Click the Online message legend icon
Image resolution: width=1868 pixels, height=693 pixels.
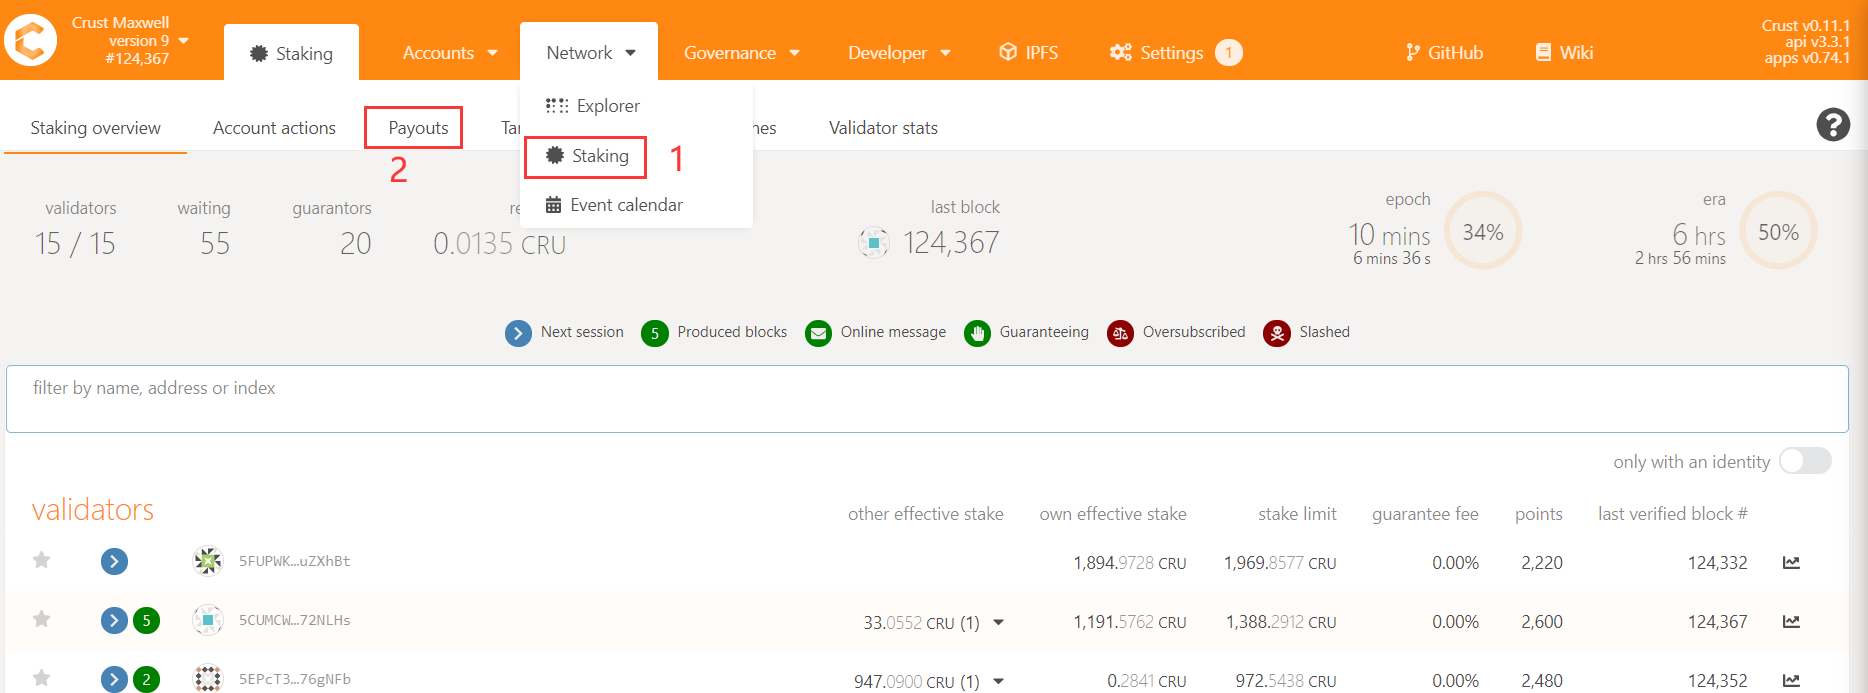click(x=818, y=333)
